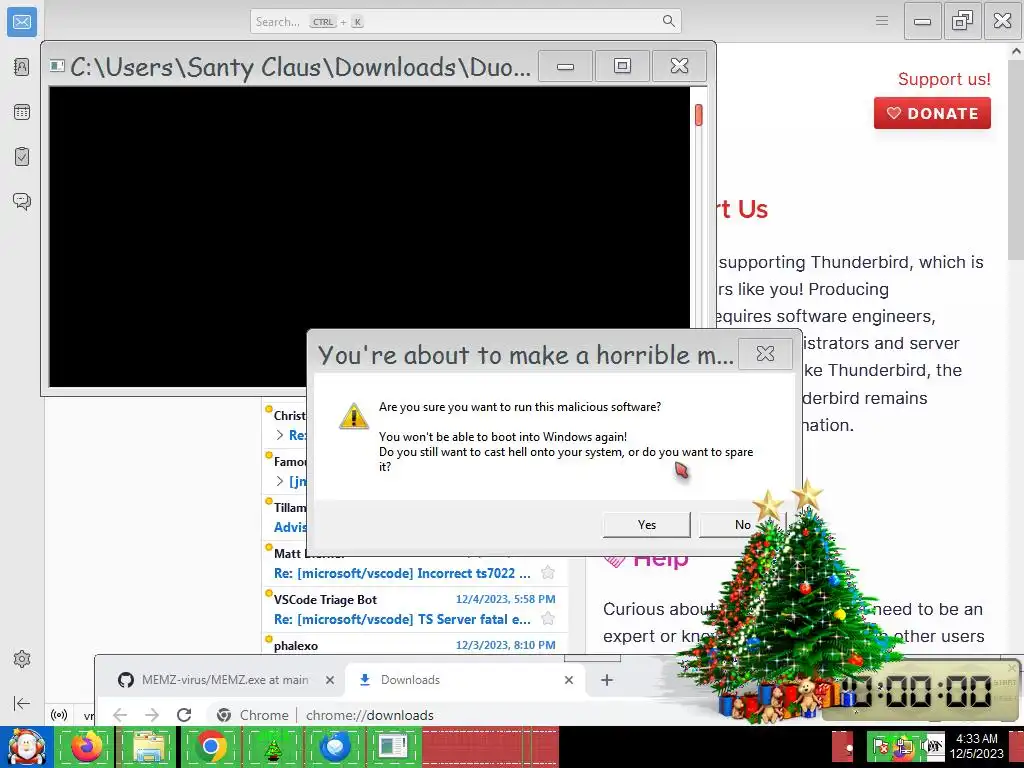Click the console window scrollbar thumb
This screenshot has width=1024, height=768.
pos(699,115)
